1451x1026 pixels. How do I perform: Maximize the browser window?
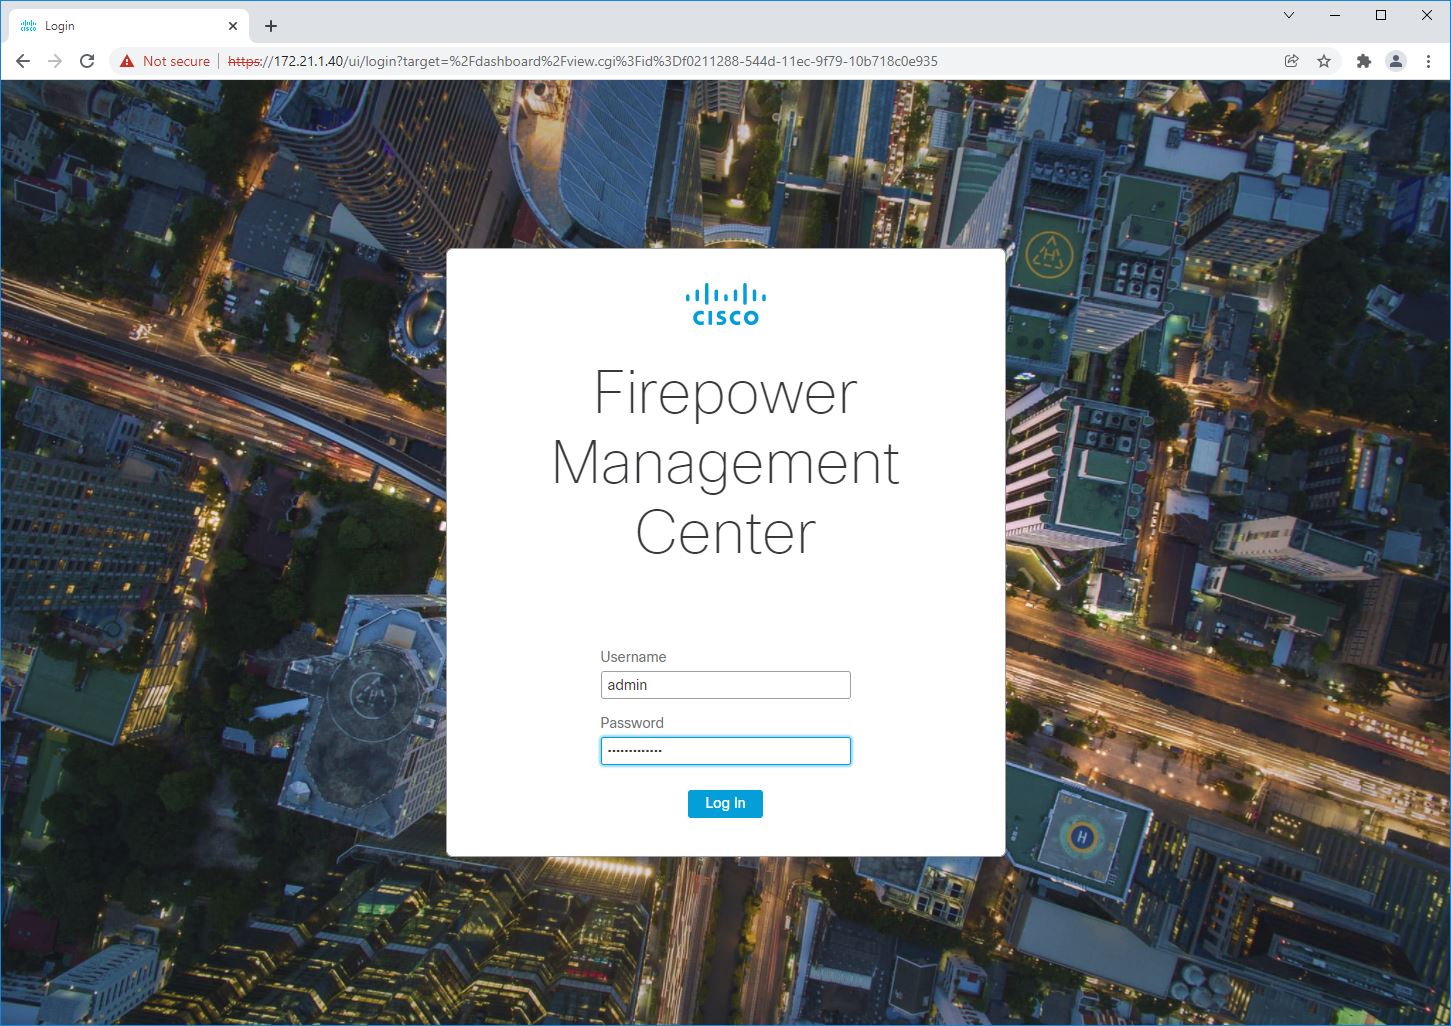click(1381, 15)
